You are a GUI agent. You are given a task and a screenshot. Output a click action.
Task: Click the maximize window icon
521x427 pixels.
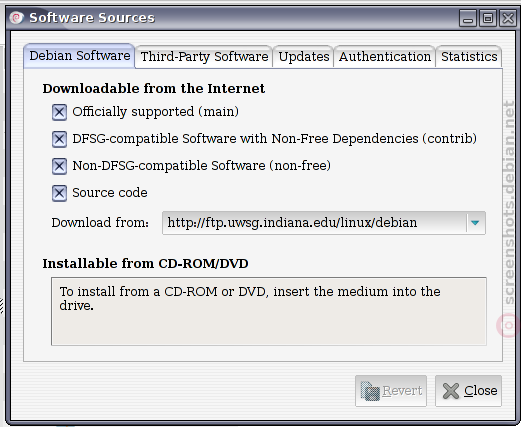tap(488, 18)
